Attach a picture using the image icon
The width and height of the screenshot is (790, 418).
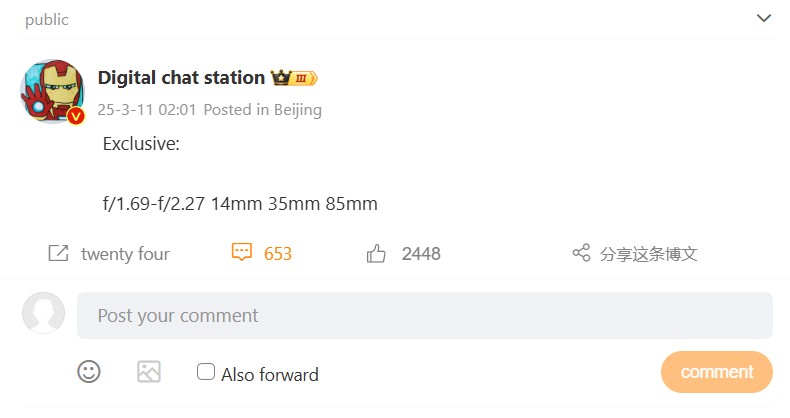pos(149,372)
